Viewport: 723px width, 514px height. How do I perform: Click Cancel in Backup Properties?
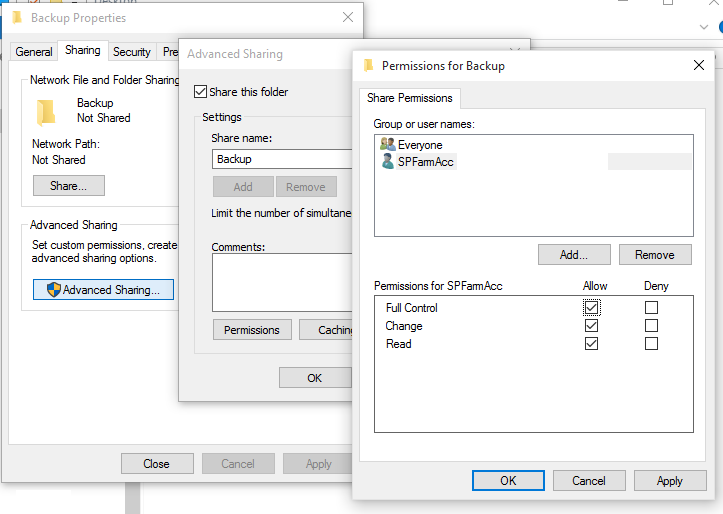238,463
